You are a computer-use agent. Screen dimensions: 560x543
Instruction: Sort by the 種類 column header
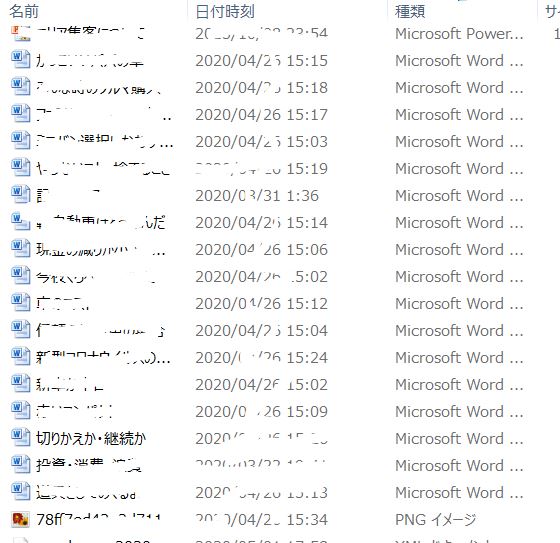[x=410, y=11]
